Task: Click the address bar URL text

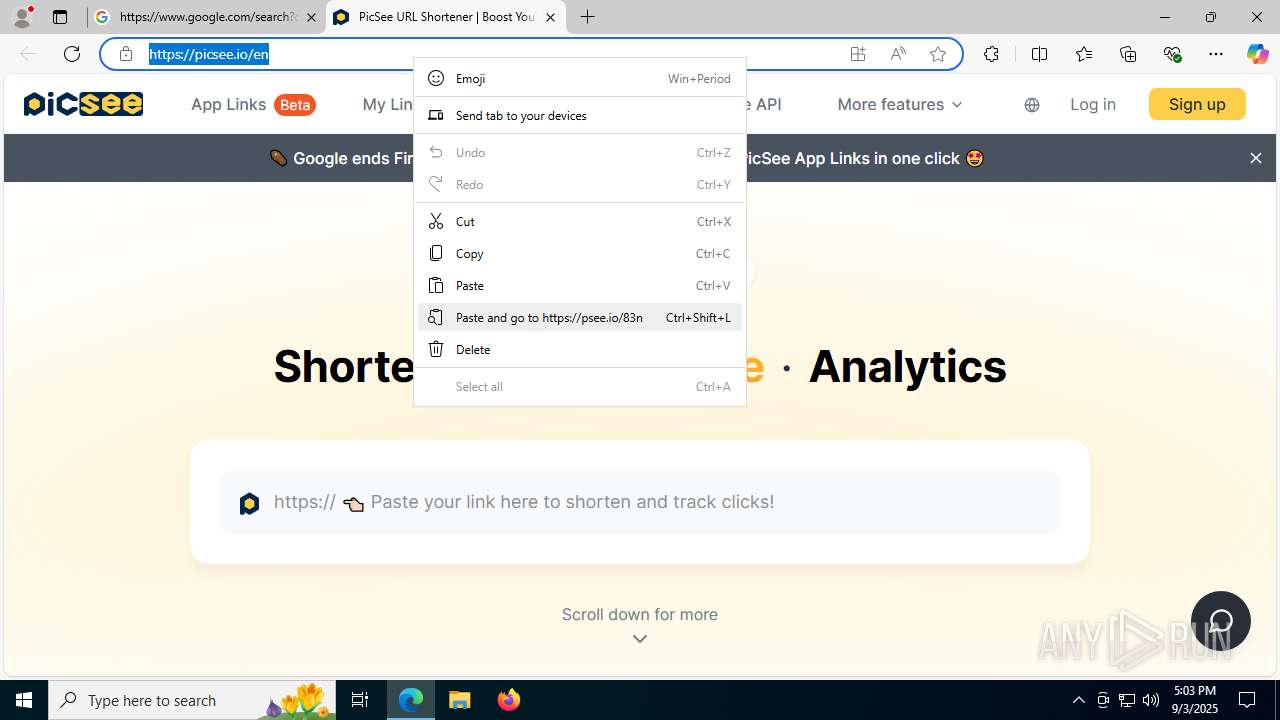Action: [209, 54]
